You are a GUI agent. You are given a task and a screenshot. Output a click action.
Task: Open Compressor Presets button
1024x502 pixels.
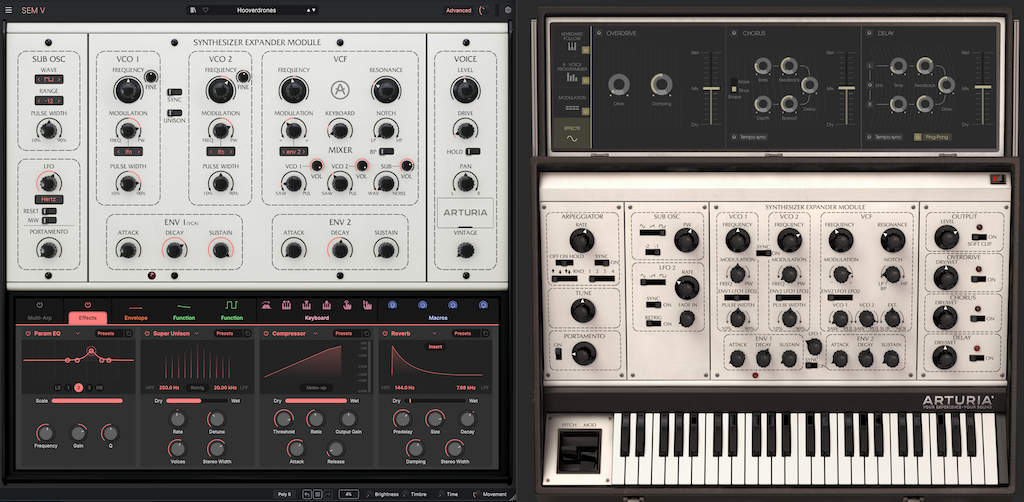coord(344,333)
